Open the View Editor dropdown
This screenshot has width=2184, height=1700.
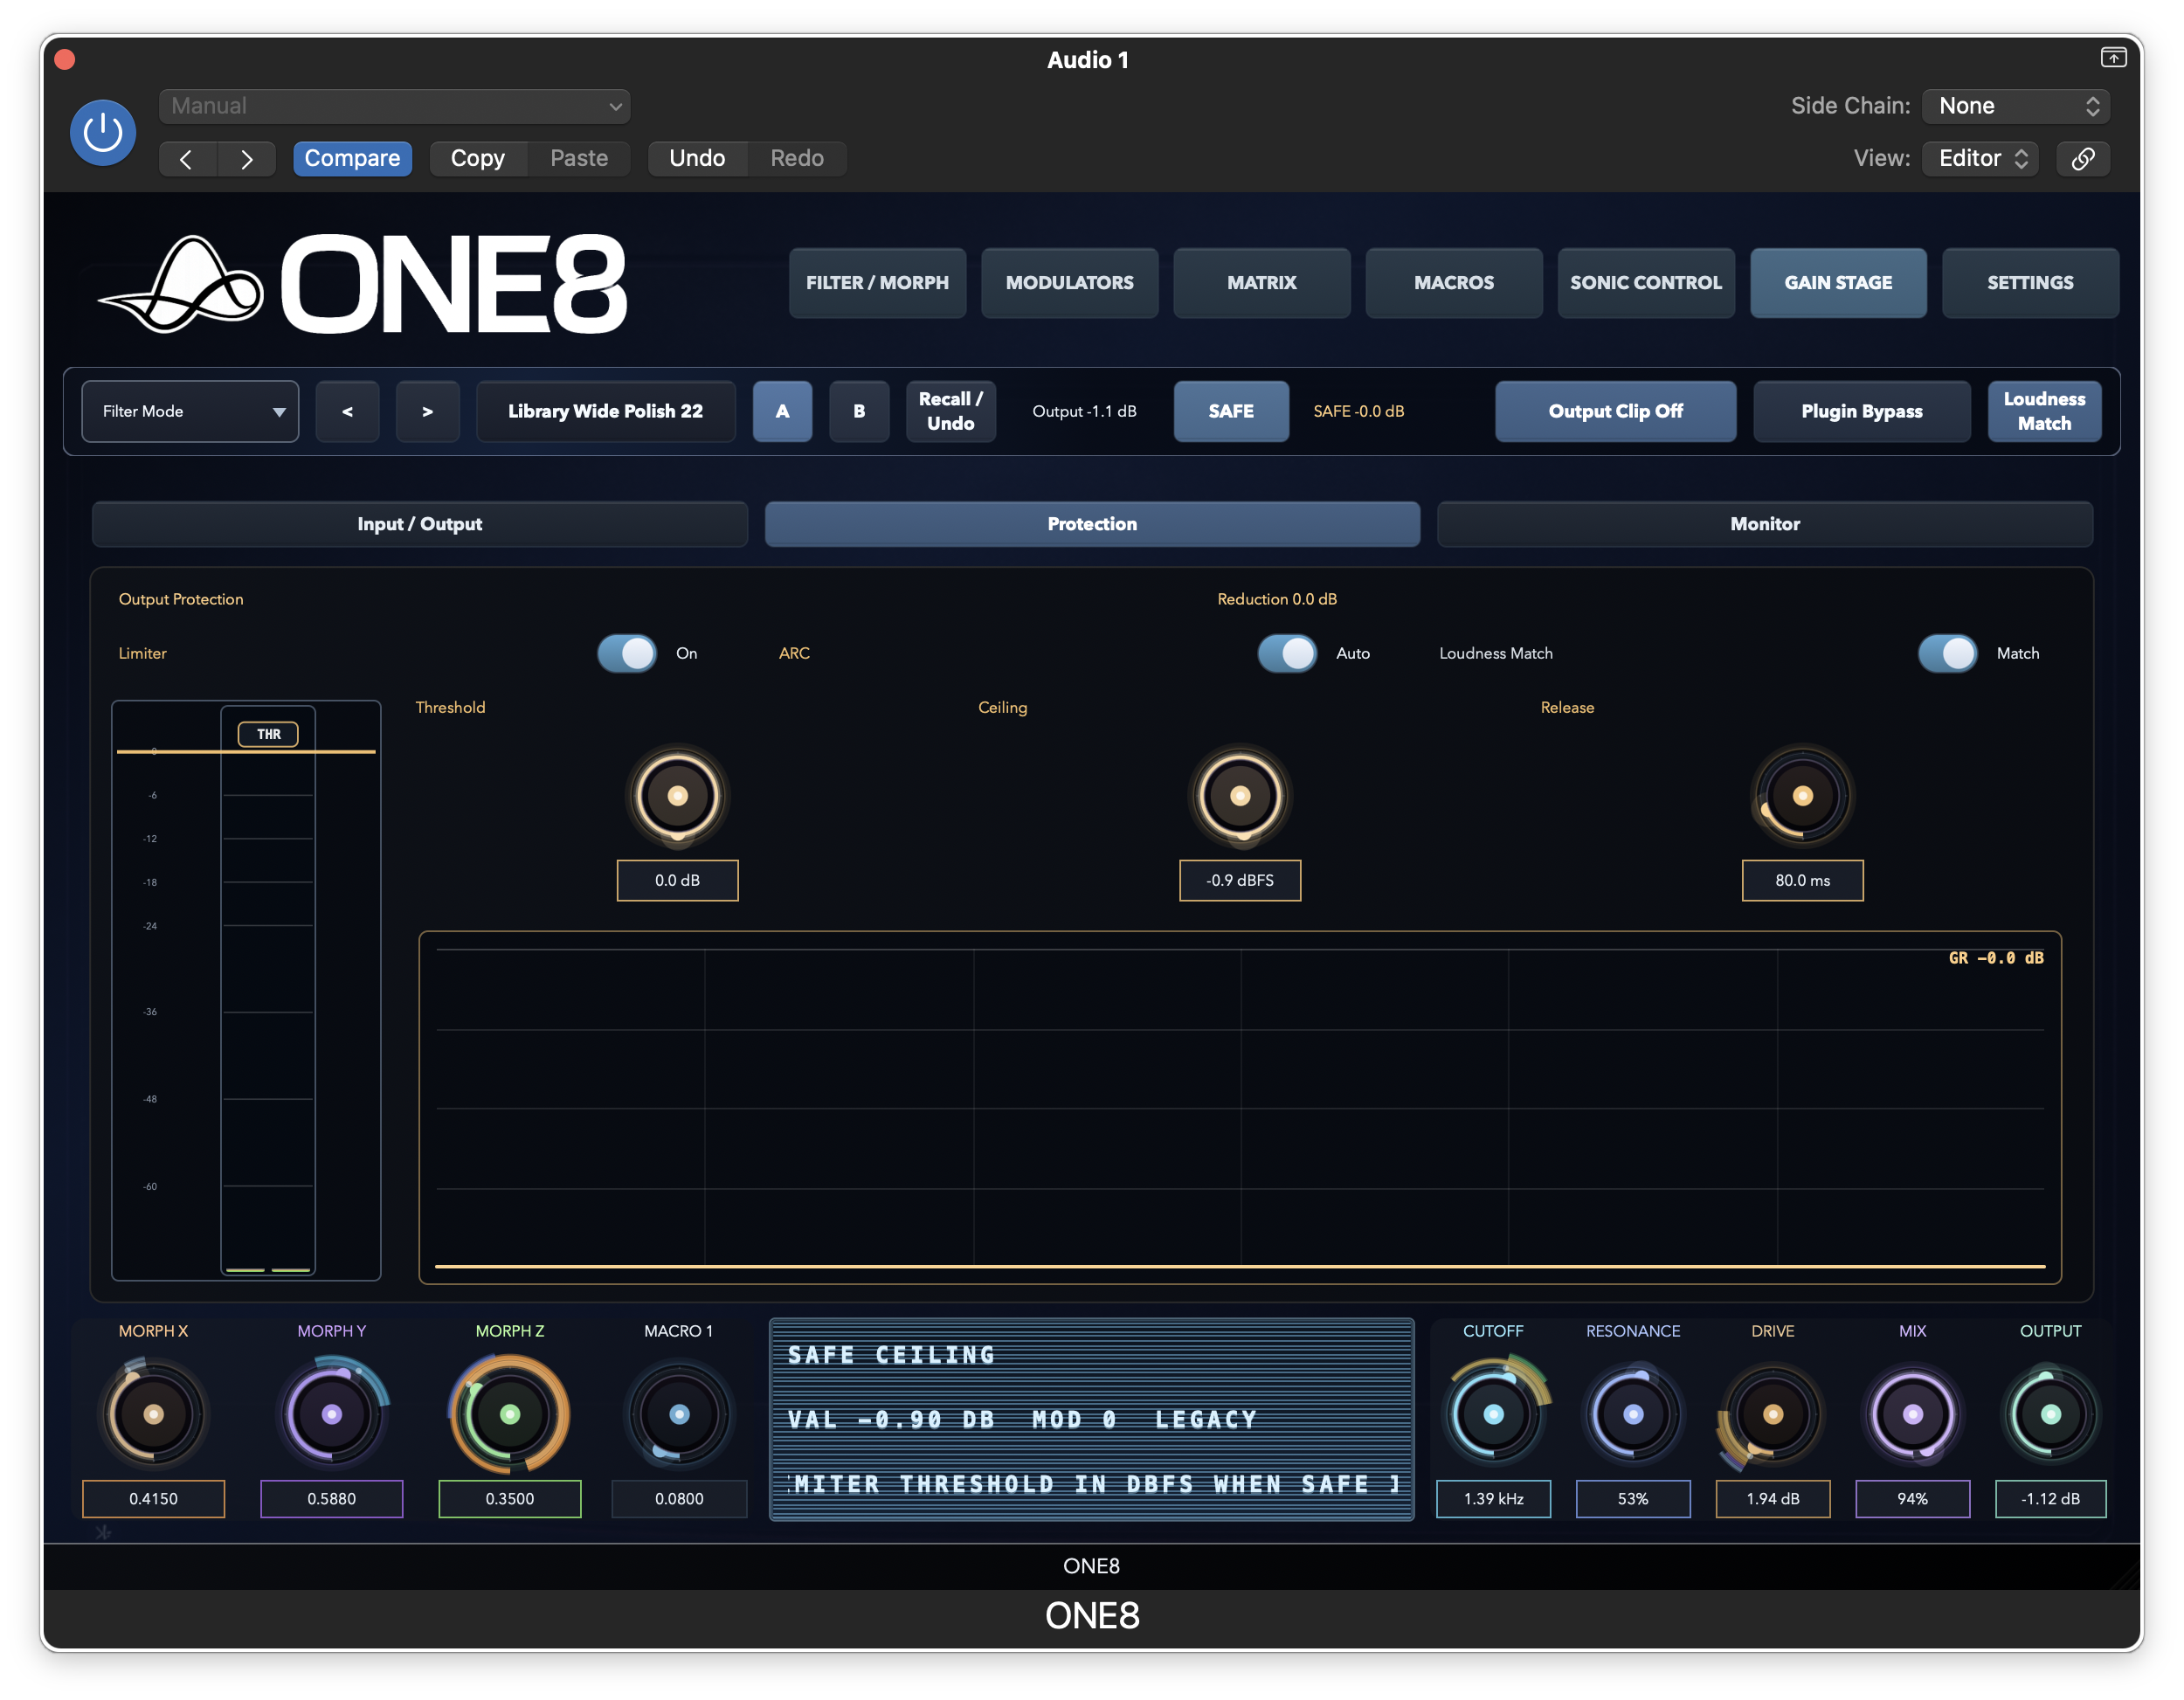point(1981,158)
